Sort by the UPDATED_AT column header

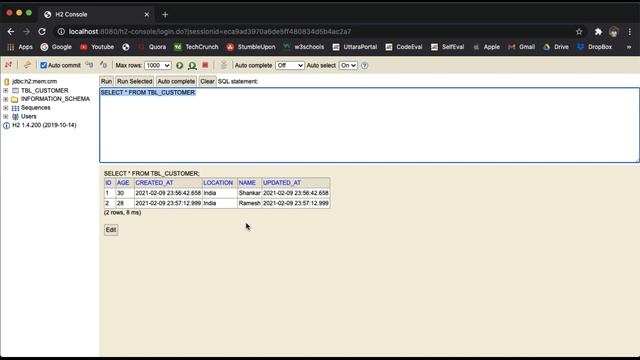(x=282, y=183)
